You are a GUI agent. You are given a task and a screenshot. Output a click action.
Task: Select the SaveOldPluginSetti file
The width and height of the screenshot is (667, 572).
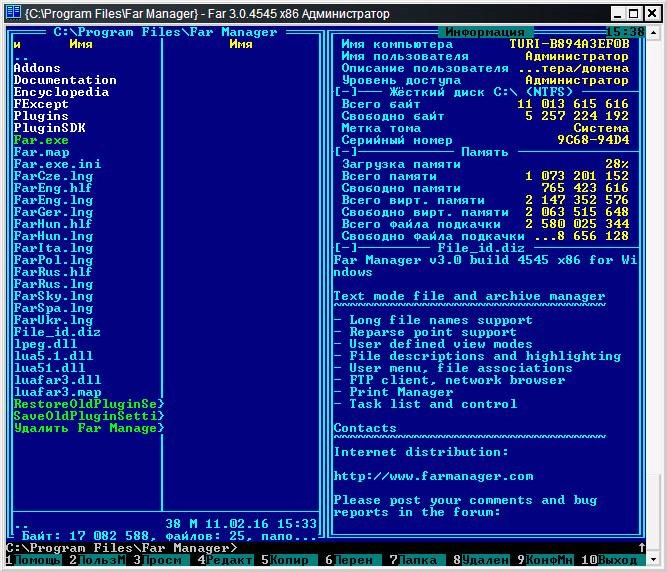[88, 416]
